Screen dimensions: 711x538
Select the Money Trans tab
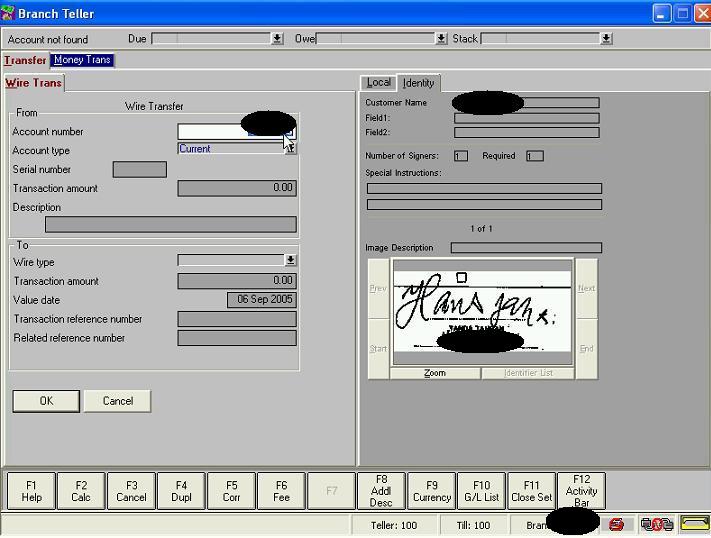pos(82,60)
